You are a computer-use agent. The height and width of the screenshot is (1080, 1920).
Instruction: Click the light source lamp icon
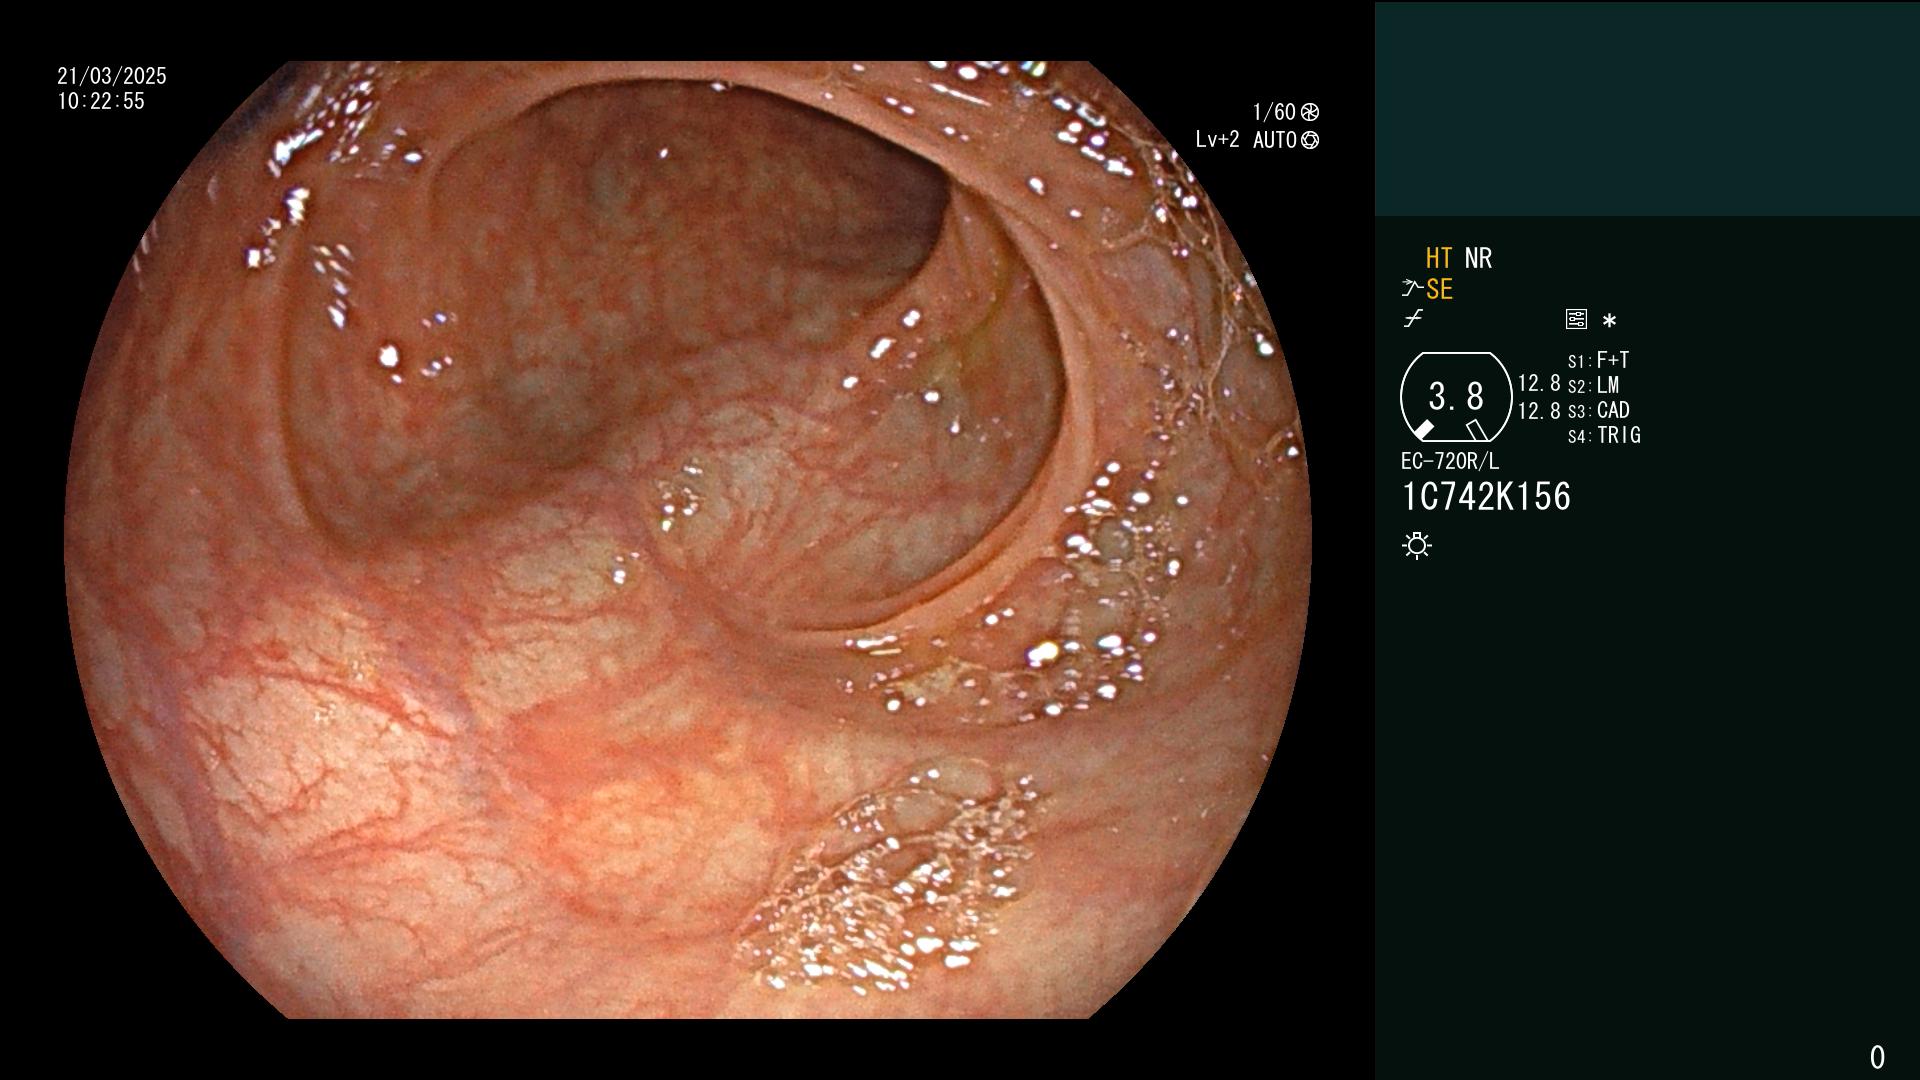(x=1417, y=545)
